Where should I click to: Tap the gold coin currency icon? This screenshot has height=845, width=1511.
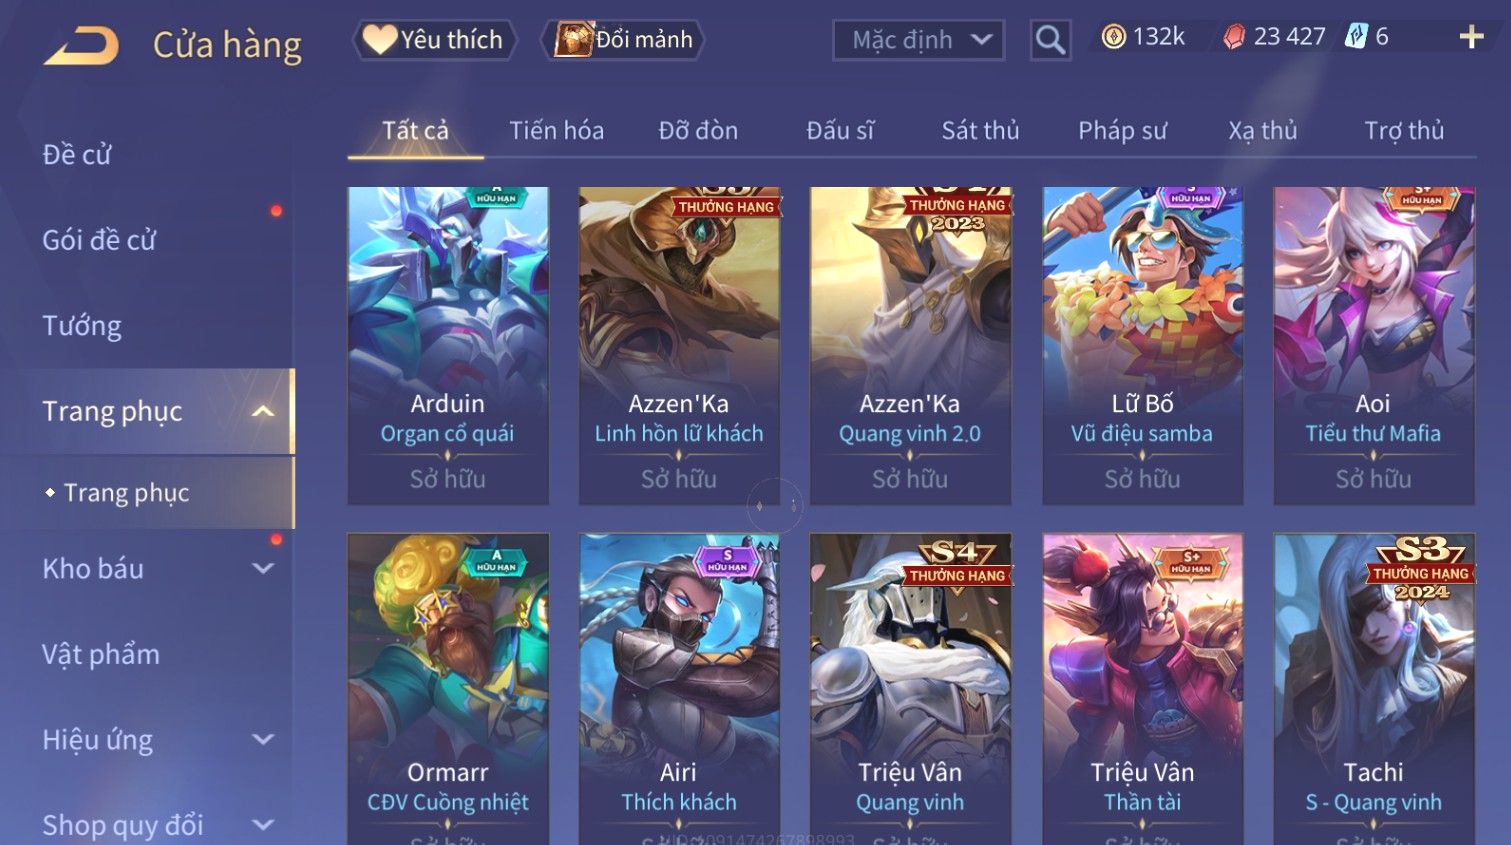tap(1113, 37)
